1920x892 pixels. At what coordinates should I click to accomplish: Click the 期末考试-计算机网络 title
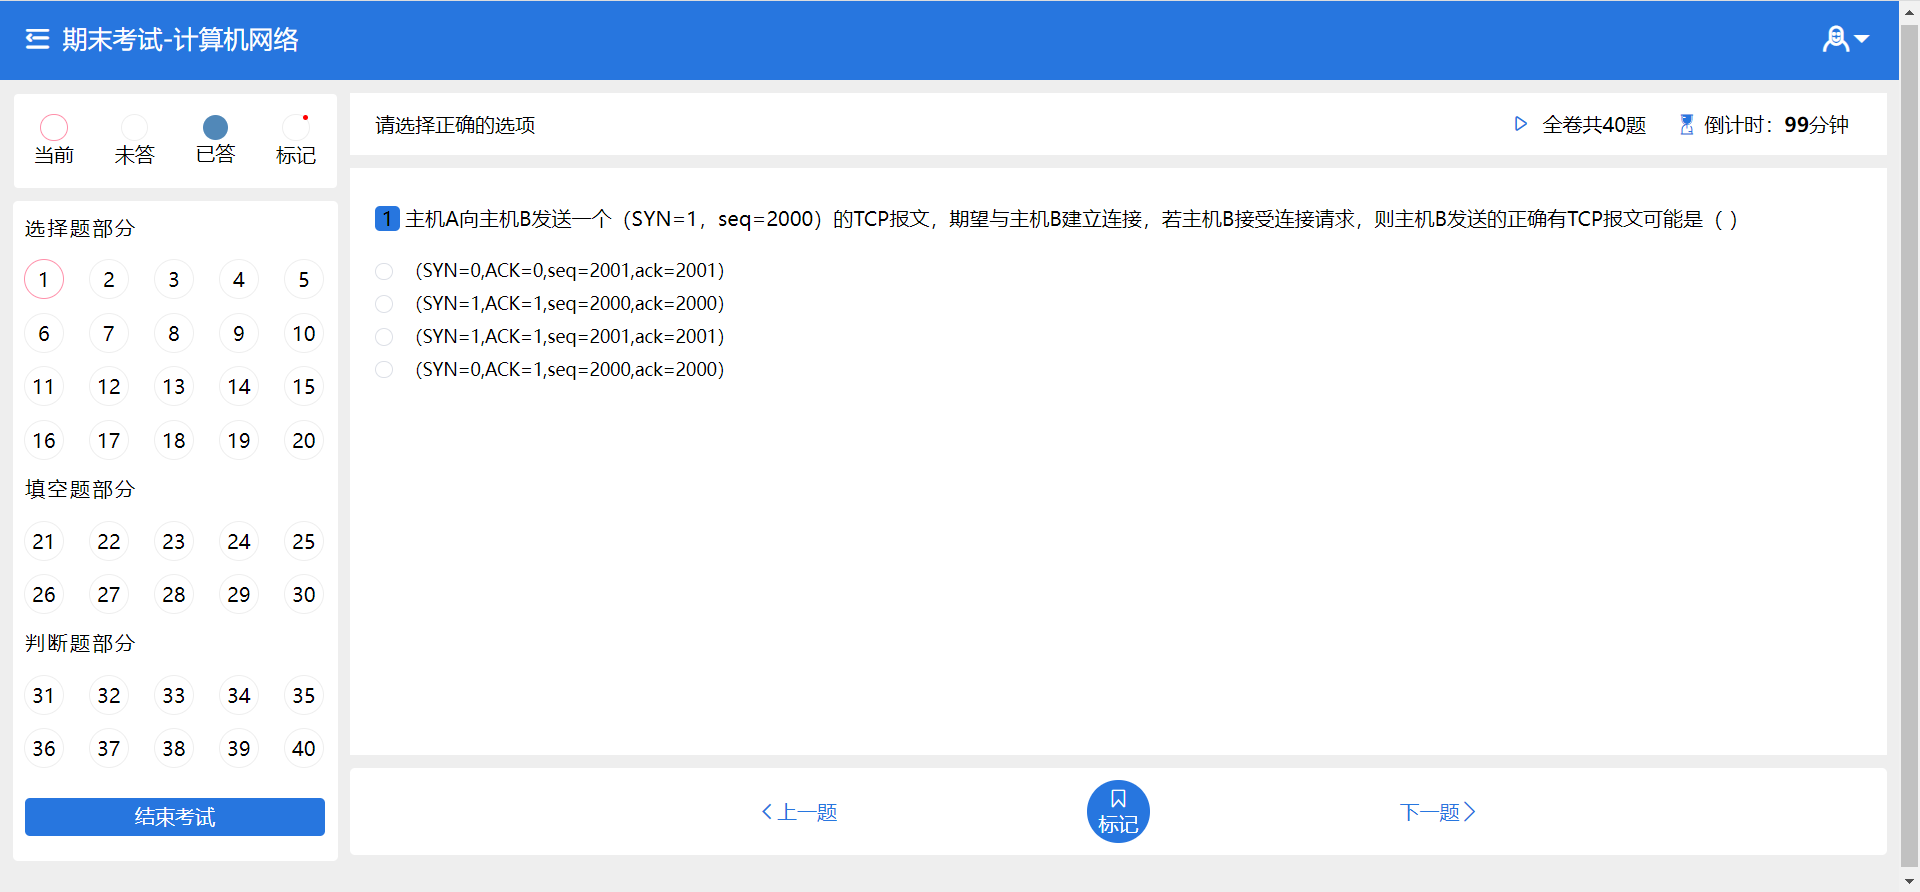point(180,39)
